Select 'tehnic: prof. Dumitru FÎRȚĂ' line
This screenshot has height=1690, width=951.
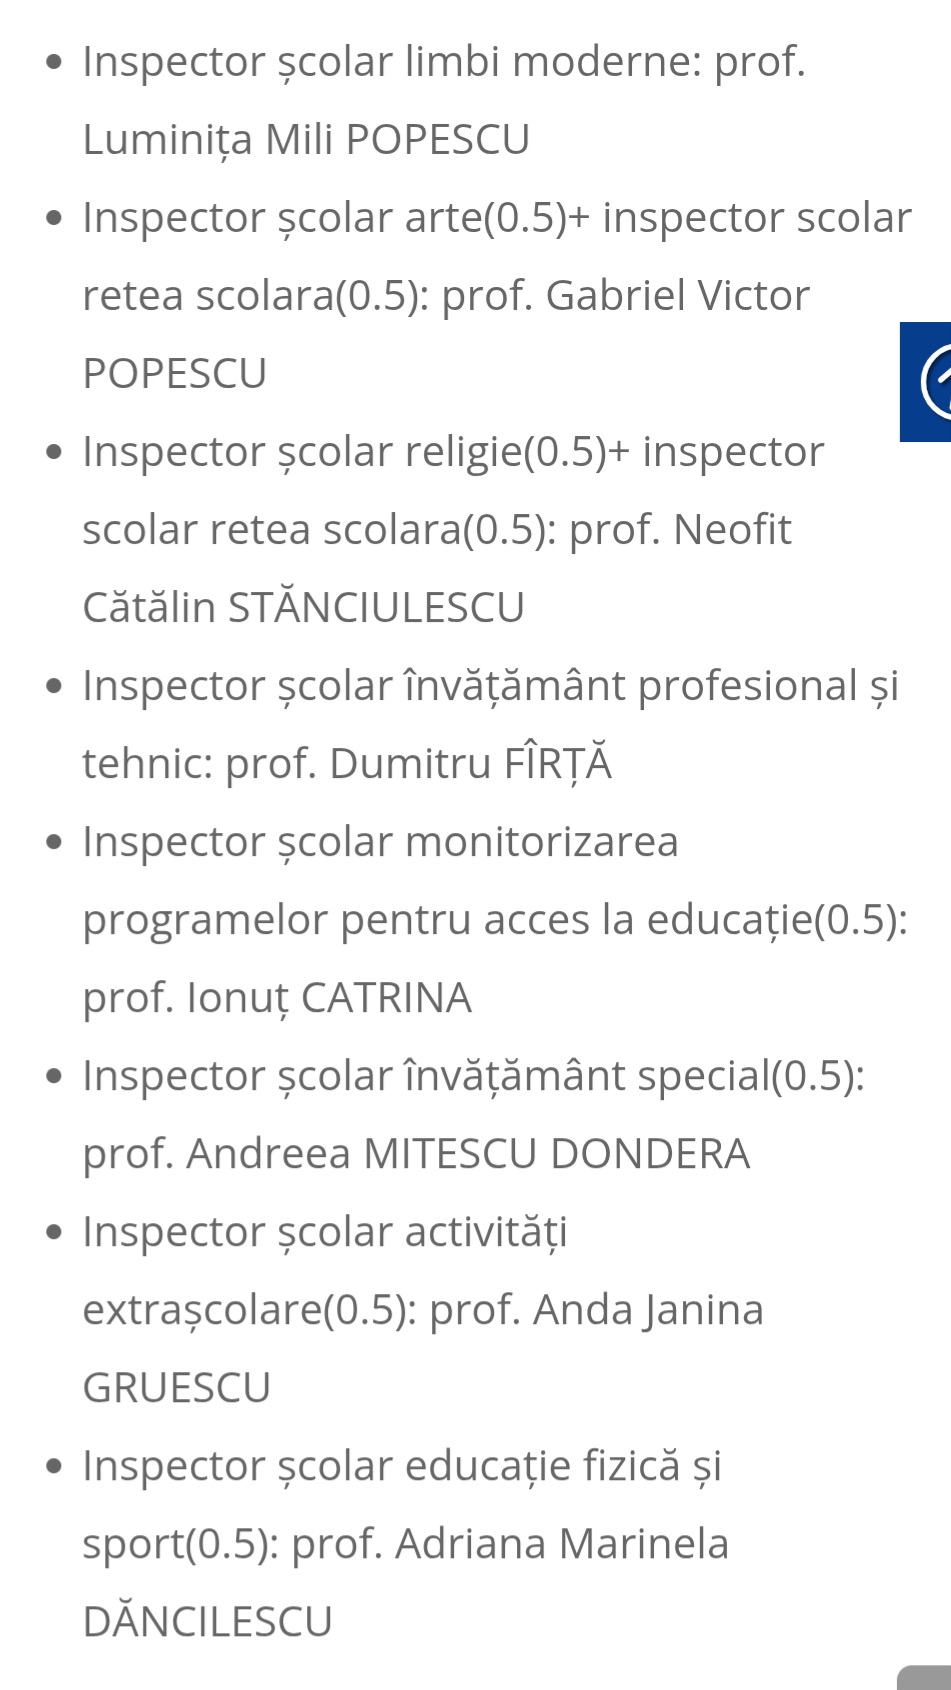tap(347, 764)
